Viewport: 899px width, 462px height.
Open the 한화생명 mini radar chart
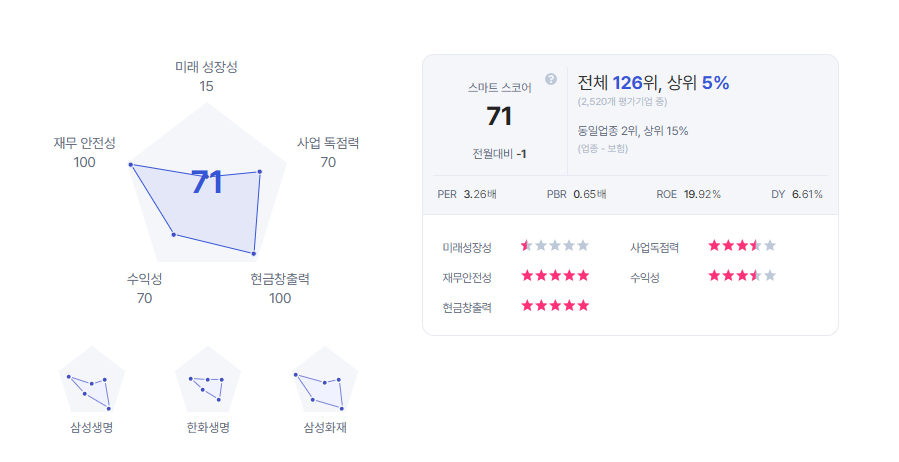(x=208, y=379)
